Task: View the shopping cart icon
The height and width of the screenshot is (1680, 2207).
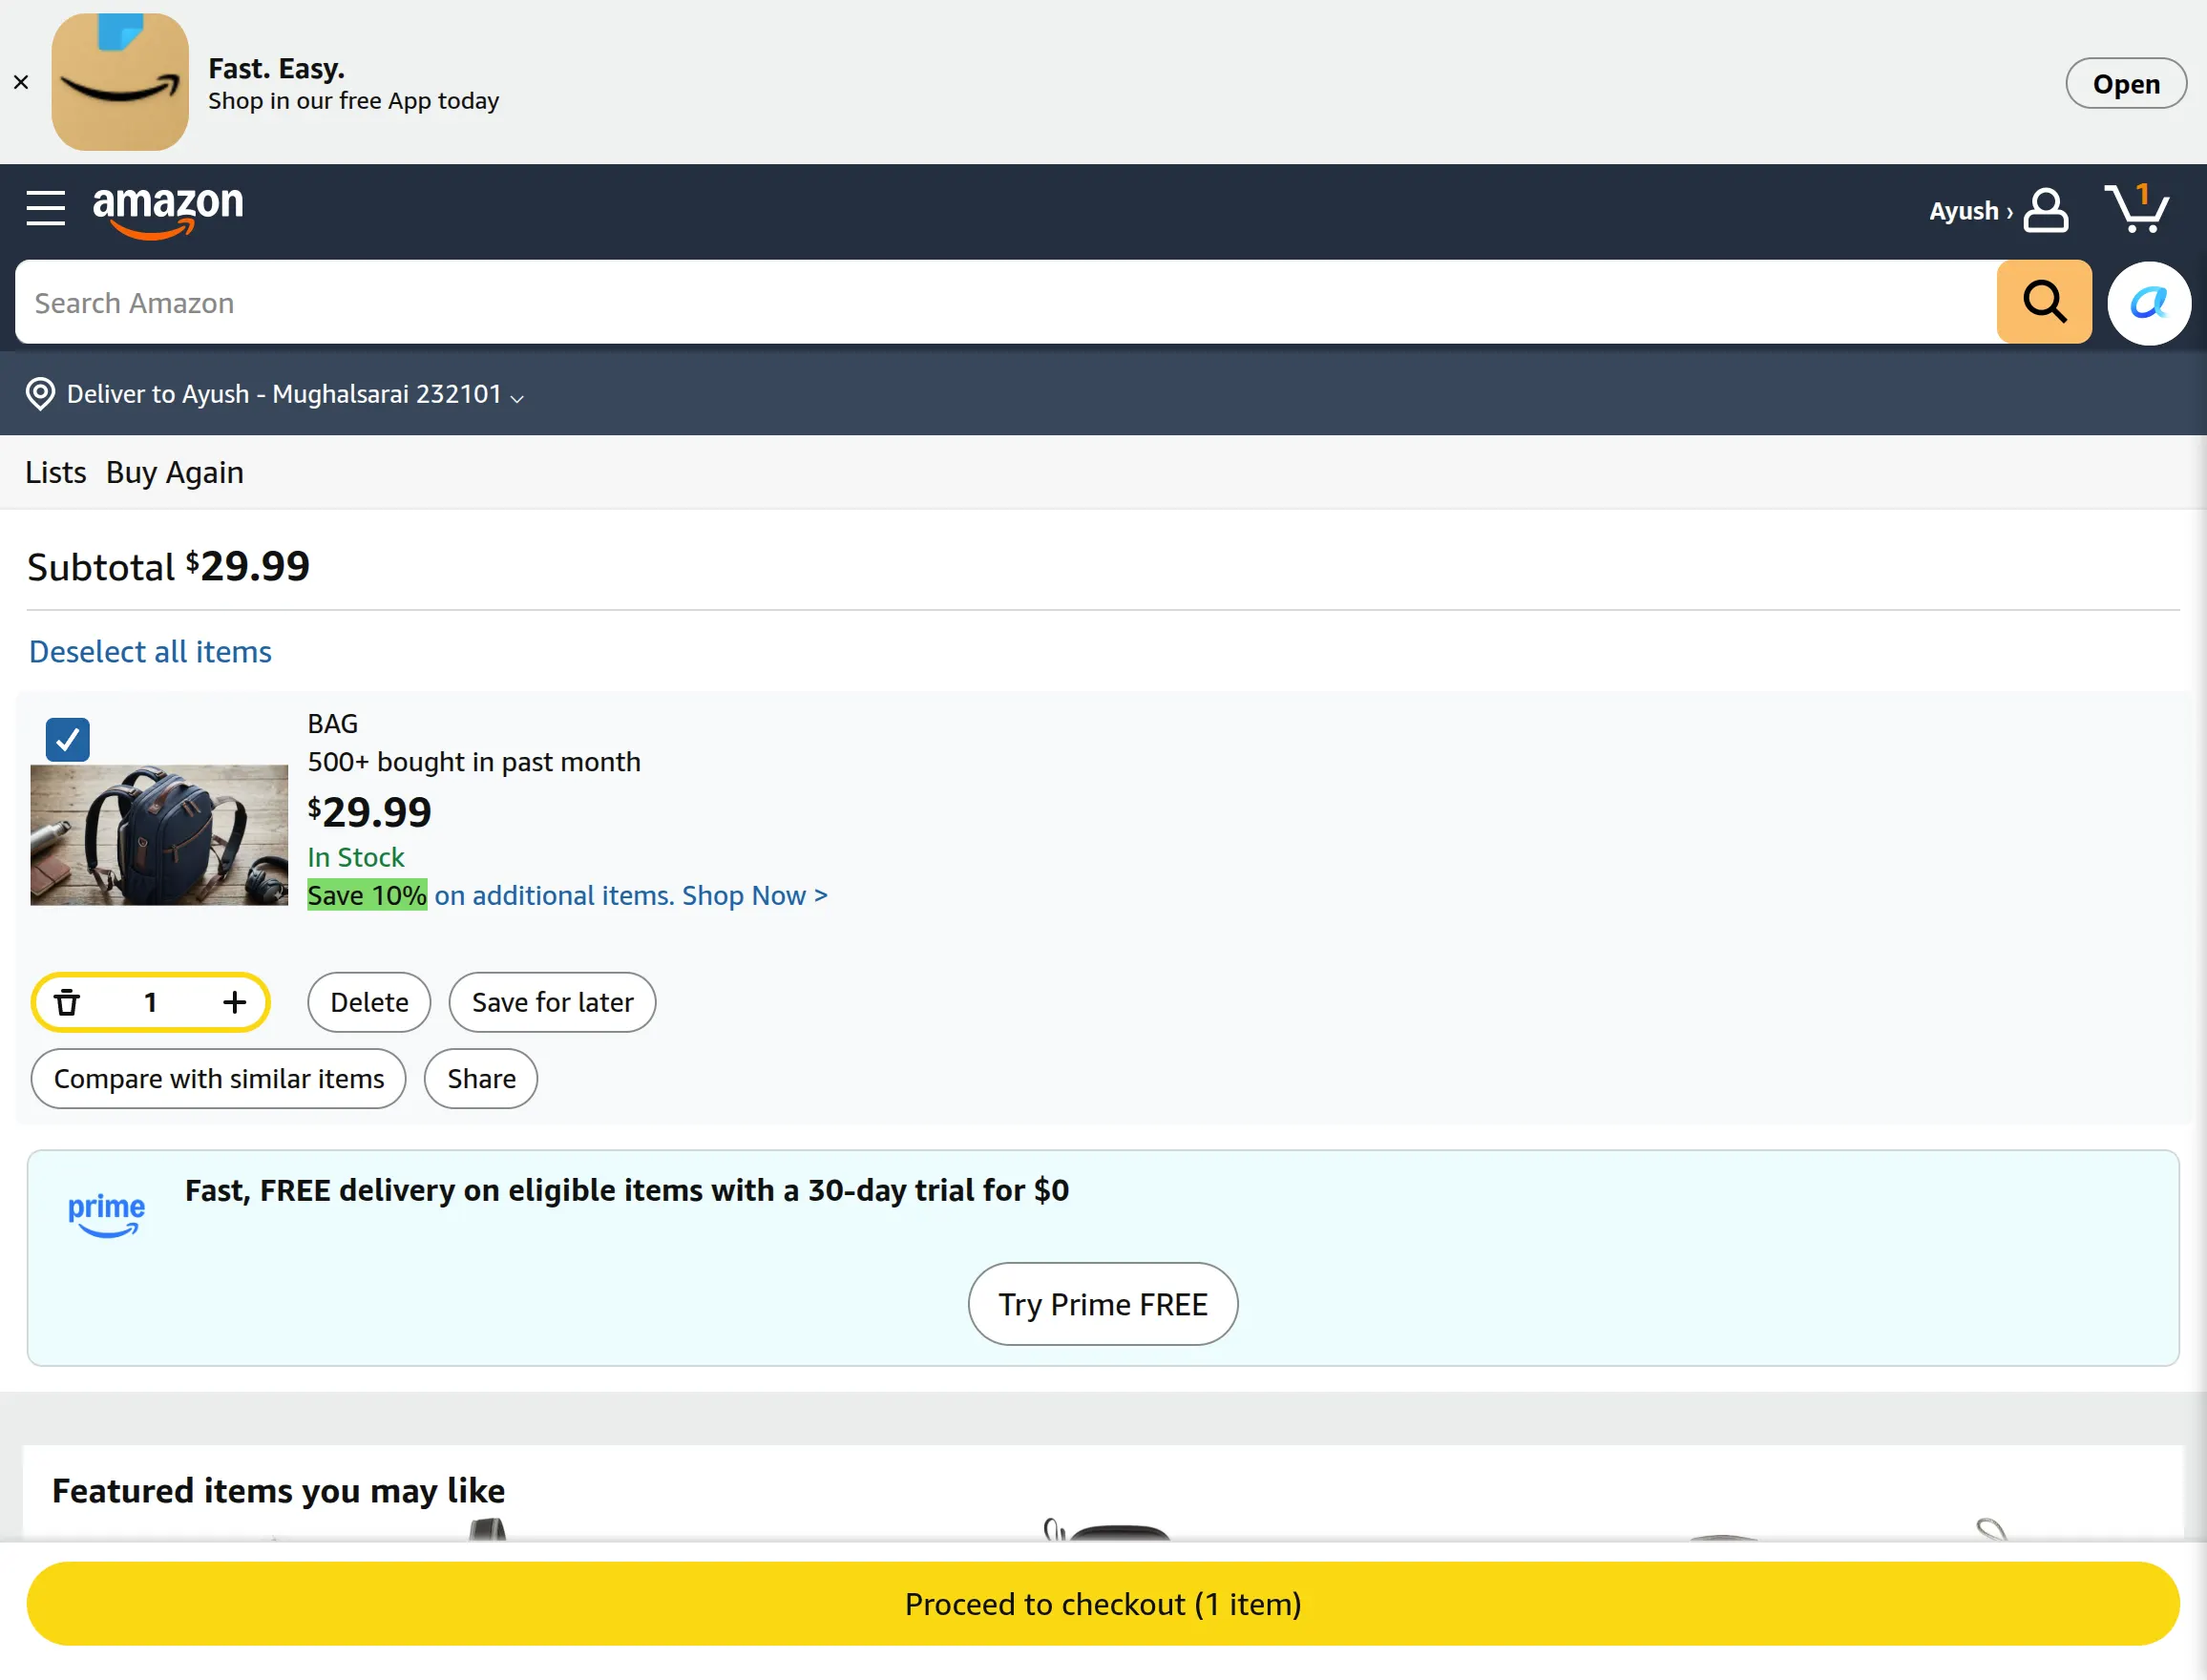Action: [2137, 208]
